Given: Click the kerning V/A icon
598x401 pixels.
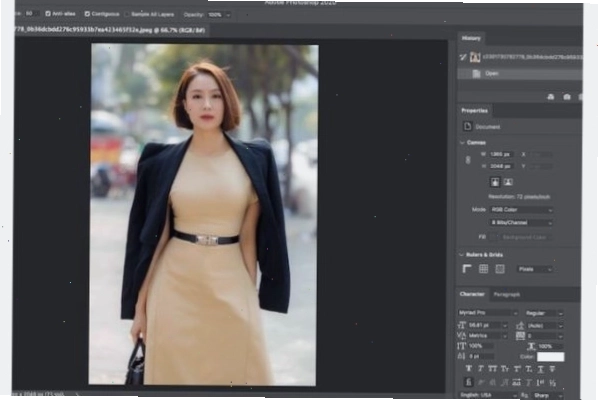Looking at the screenshot, I should (461, 336).
